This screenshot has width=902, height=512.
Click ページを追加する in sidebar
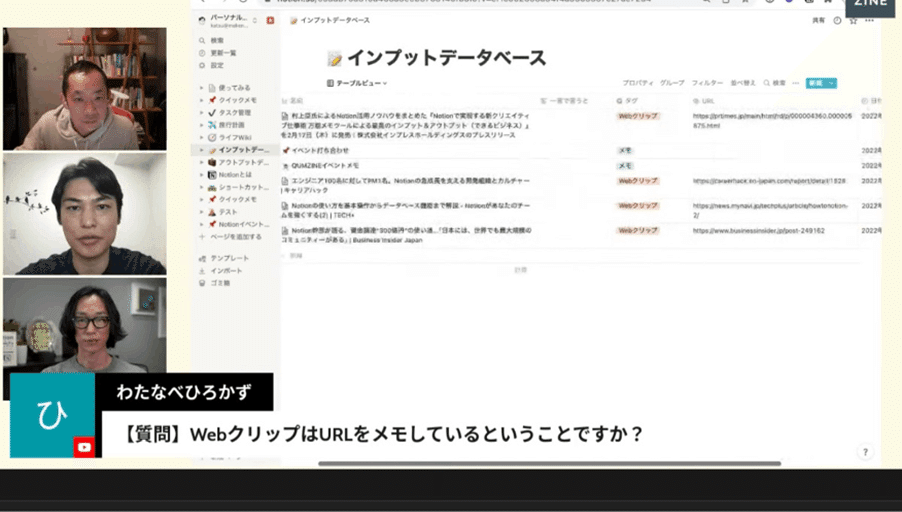point(233,237)
